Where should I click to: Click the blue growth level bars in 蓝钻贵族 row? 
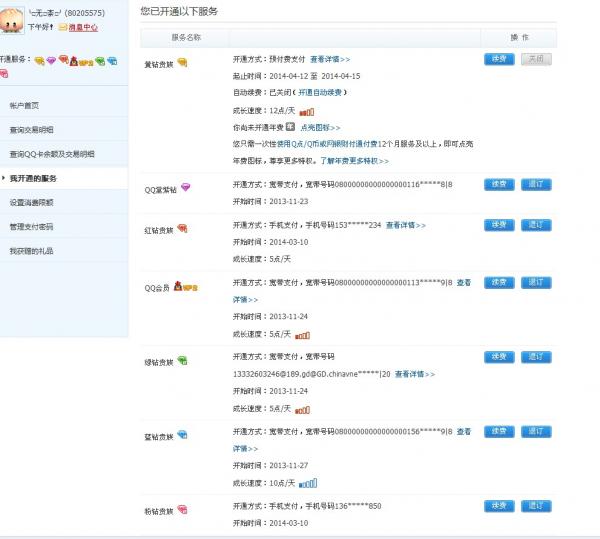pyautogui.click(x=308, y=483)
